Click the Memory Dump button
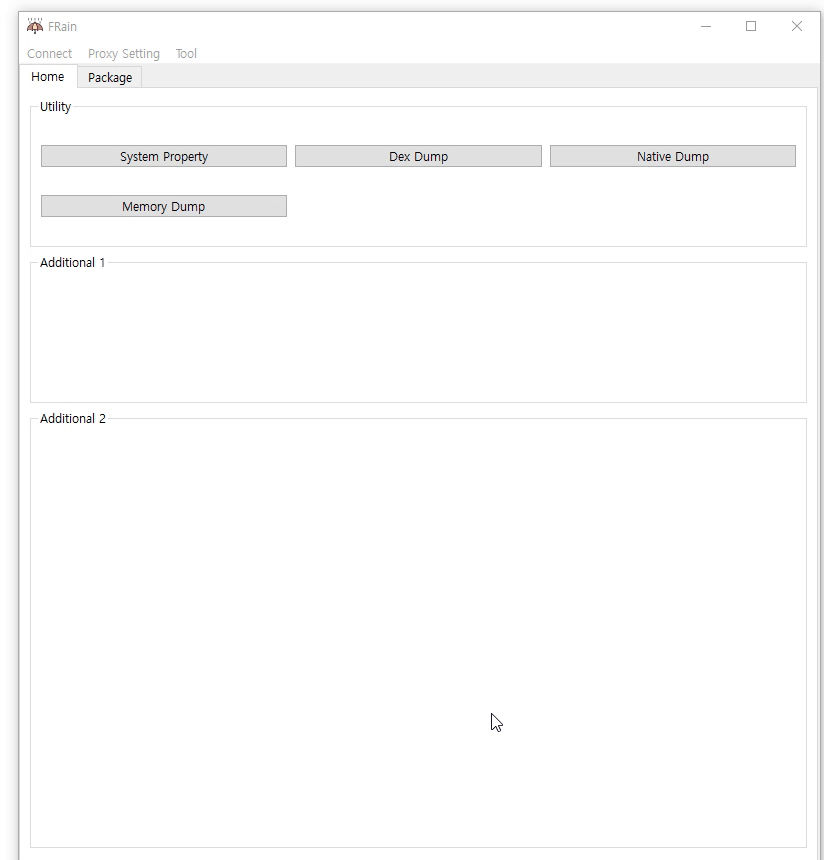This screenshot has height=860, width=824. click(x=164, y=206)
